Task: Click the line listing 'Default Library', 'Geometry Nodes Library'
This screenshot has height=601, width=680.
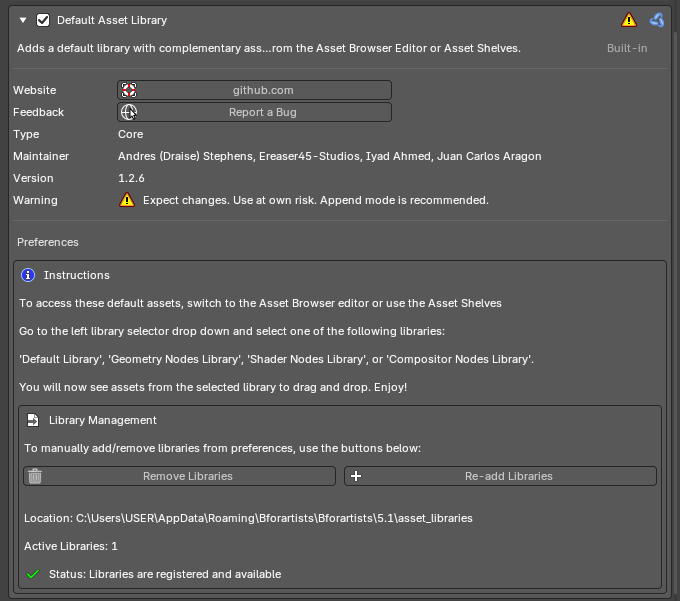Action: click(x=276, y=359)
